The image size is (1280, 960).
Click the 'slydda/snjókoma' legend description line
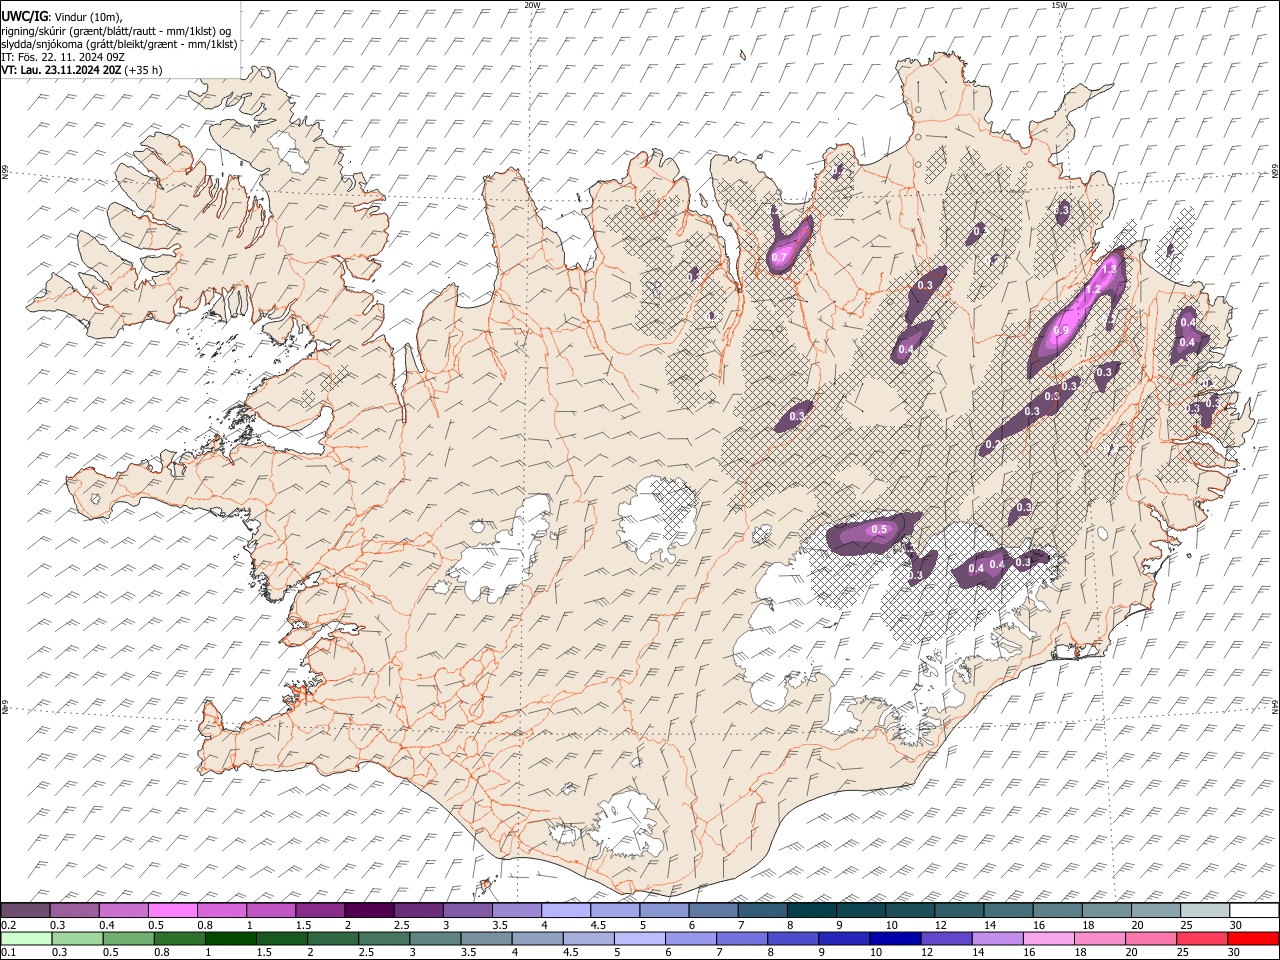coord(119,44)
